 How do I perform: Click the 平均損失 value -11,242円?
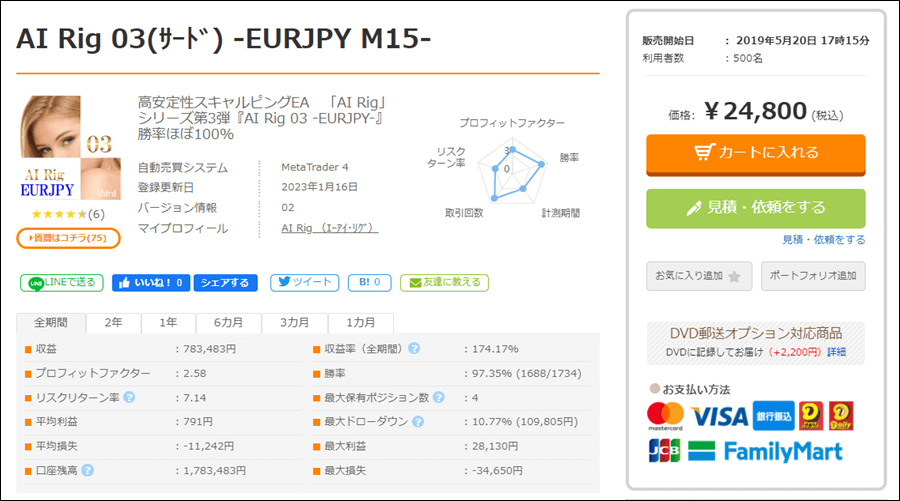[208, 446]
